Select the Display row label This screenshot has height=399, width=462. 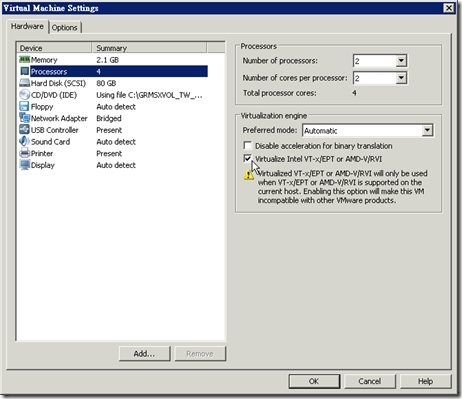point(43,165)
